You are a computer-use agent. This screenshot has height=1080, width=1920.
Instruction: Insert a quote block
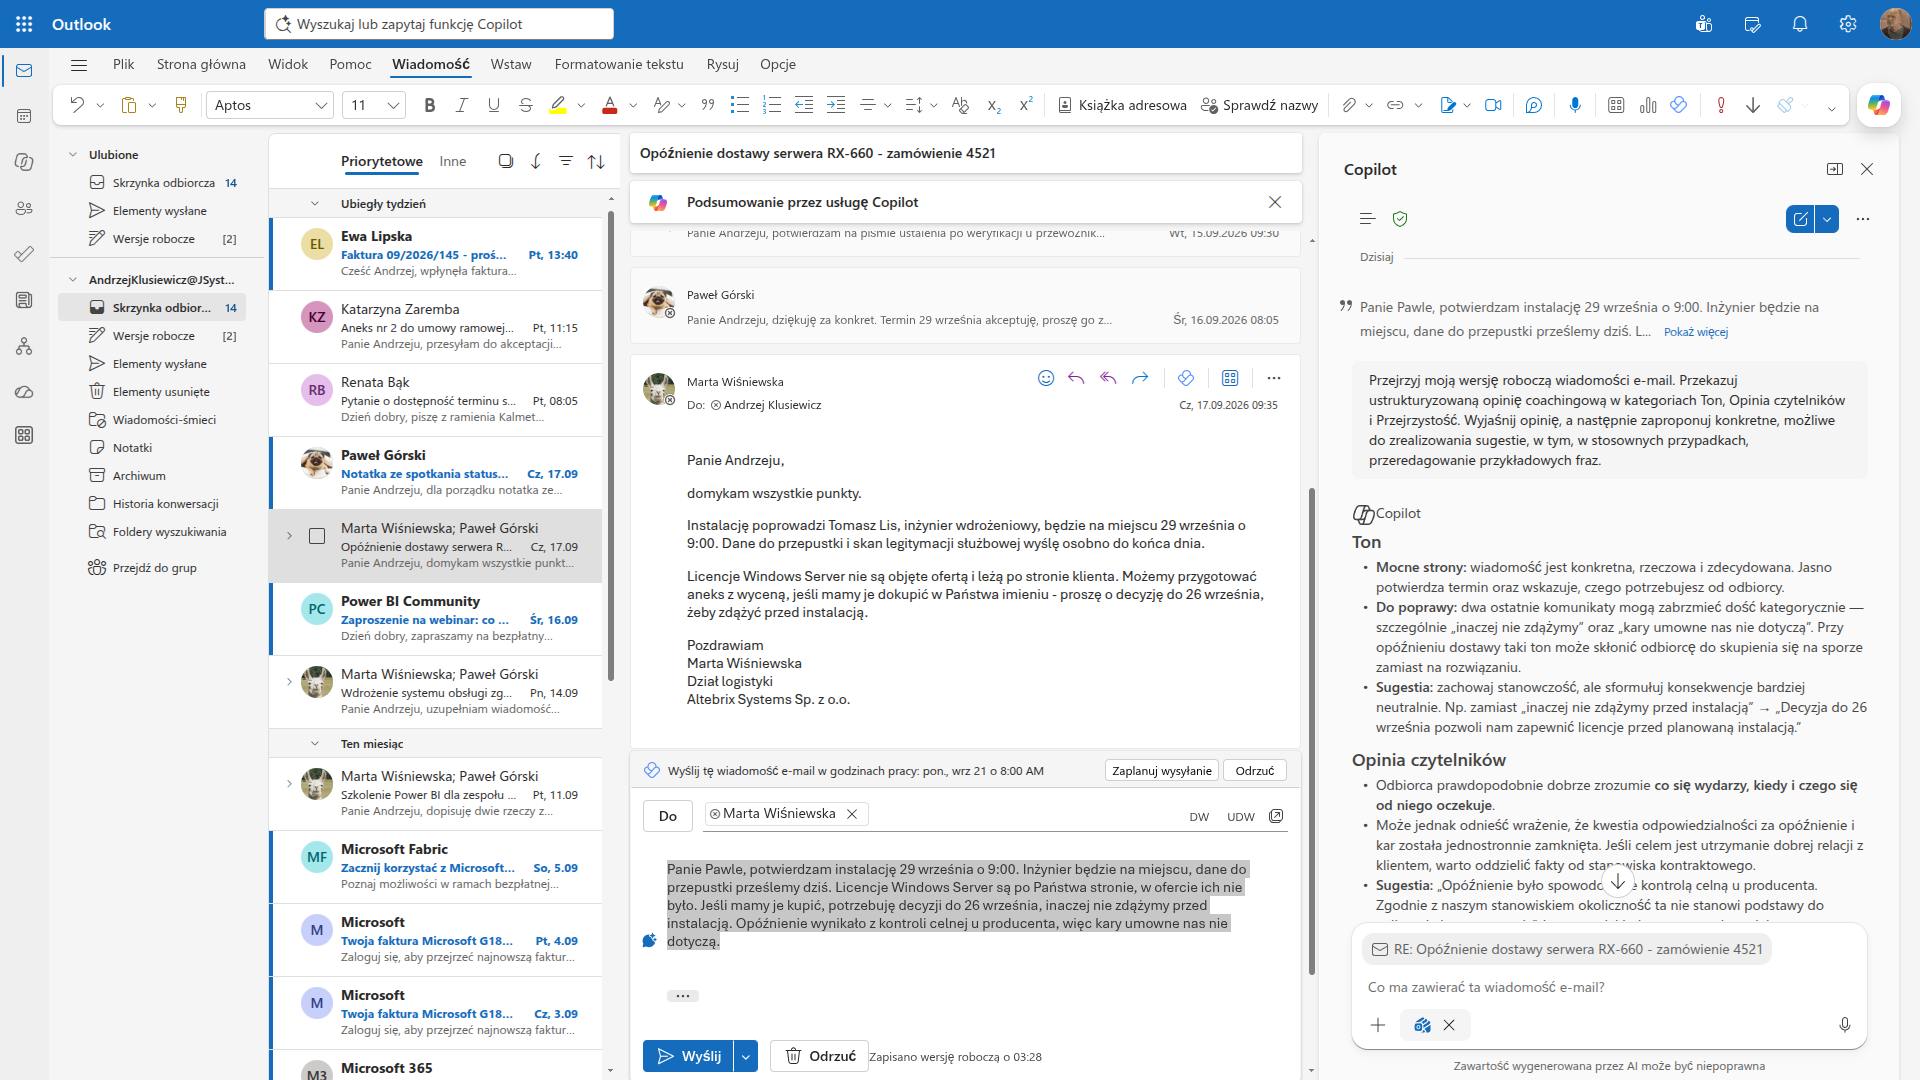click(708, 105)
